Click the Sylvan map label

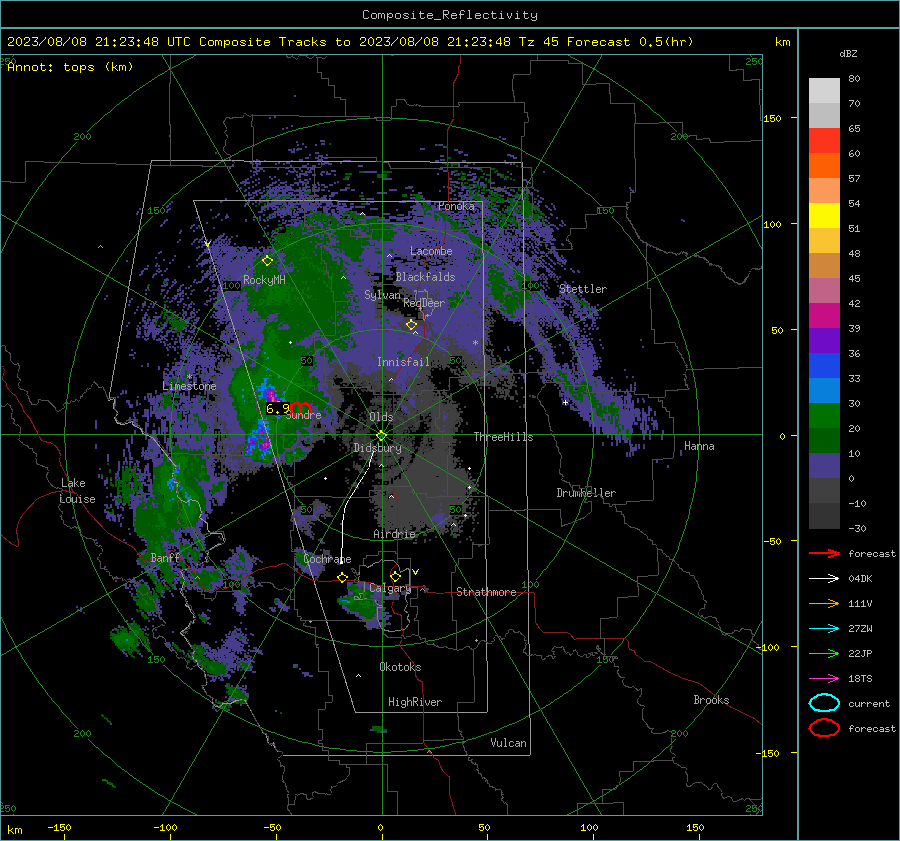[382, 295]
